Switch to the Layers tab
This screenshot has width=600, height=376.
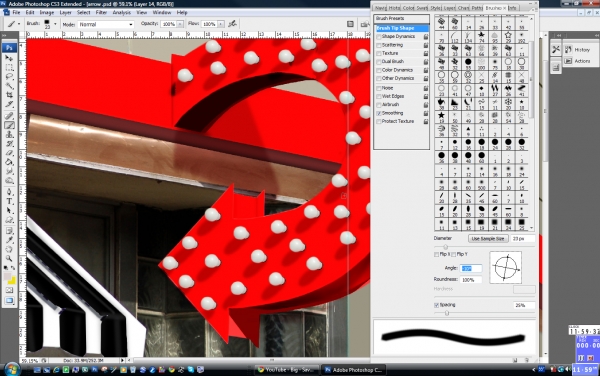point(449,8)
